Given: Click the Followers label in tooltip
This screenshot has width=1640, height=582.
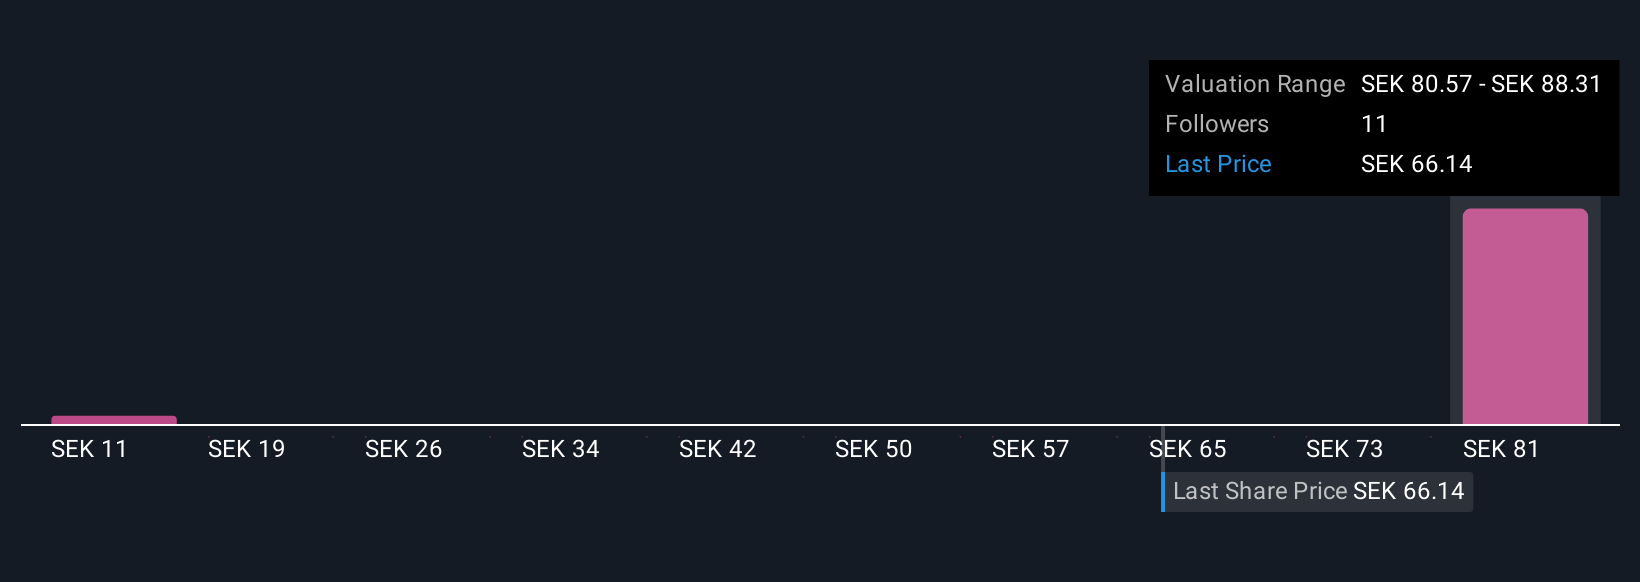Looking at the screenshot, I should click(1217, 124).
